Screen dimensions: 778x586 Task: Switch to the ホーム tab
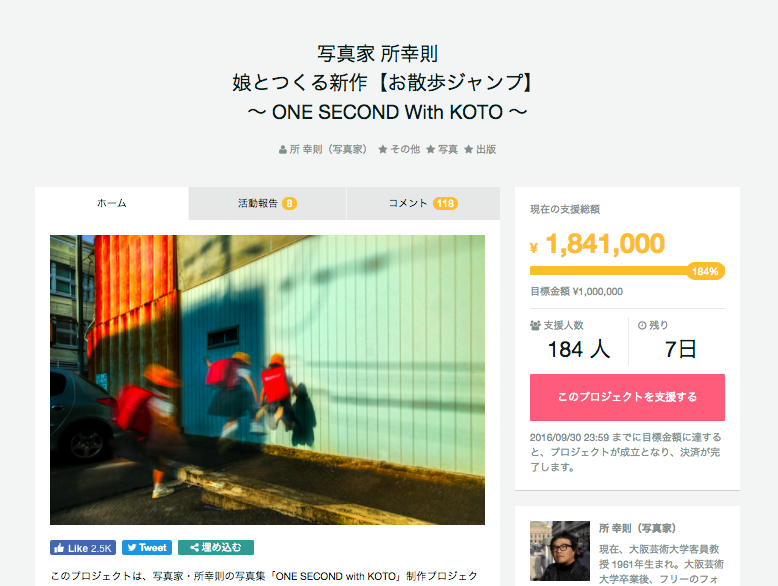112,203
